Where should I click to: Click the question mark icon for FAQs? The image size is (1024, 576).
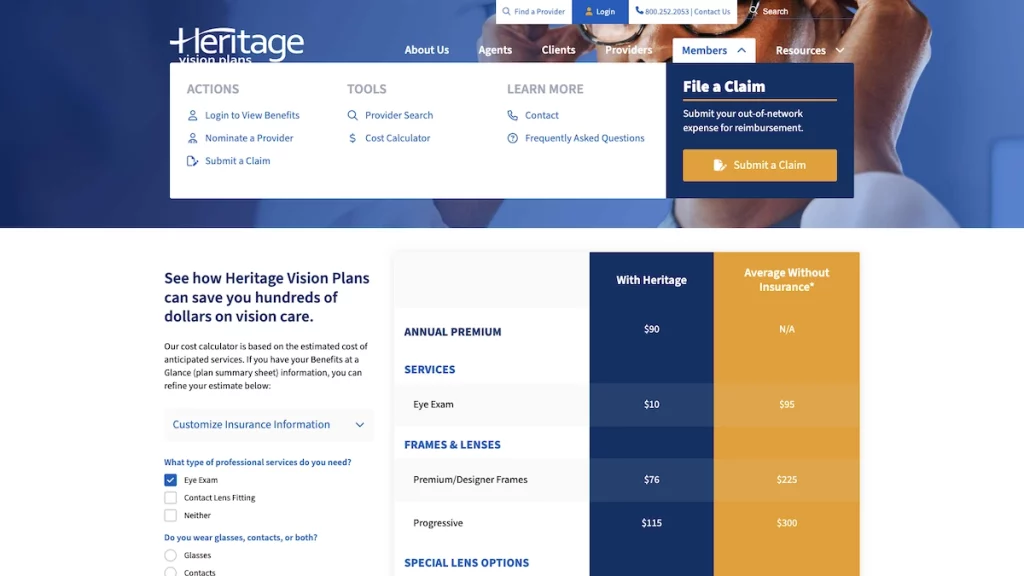pos(513,138)
